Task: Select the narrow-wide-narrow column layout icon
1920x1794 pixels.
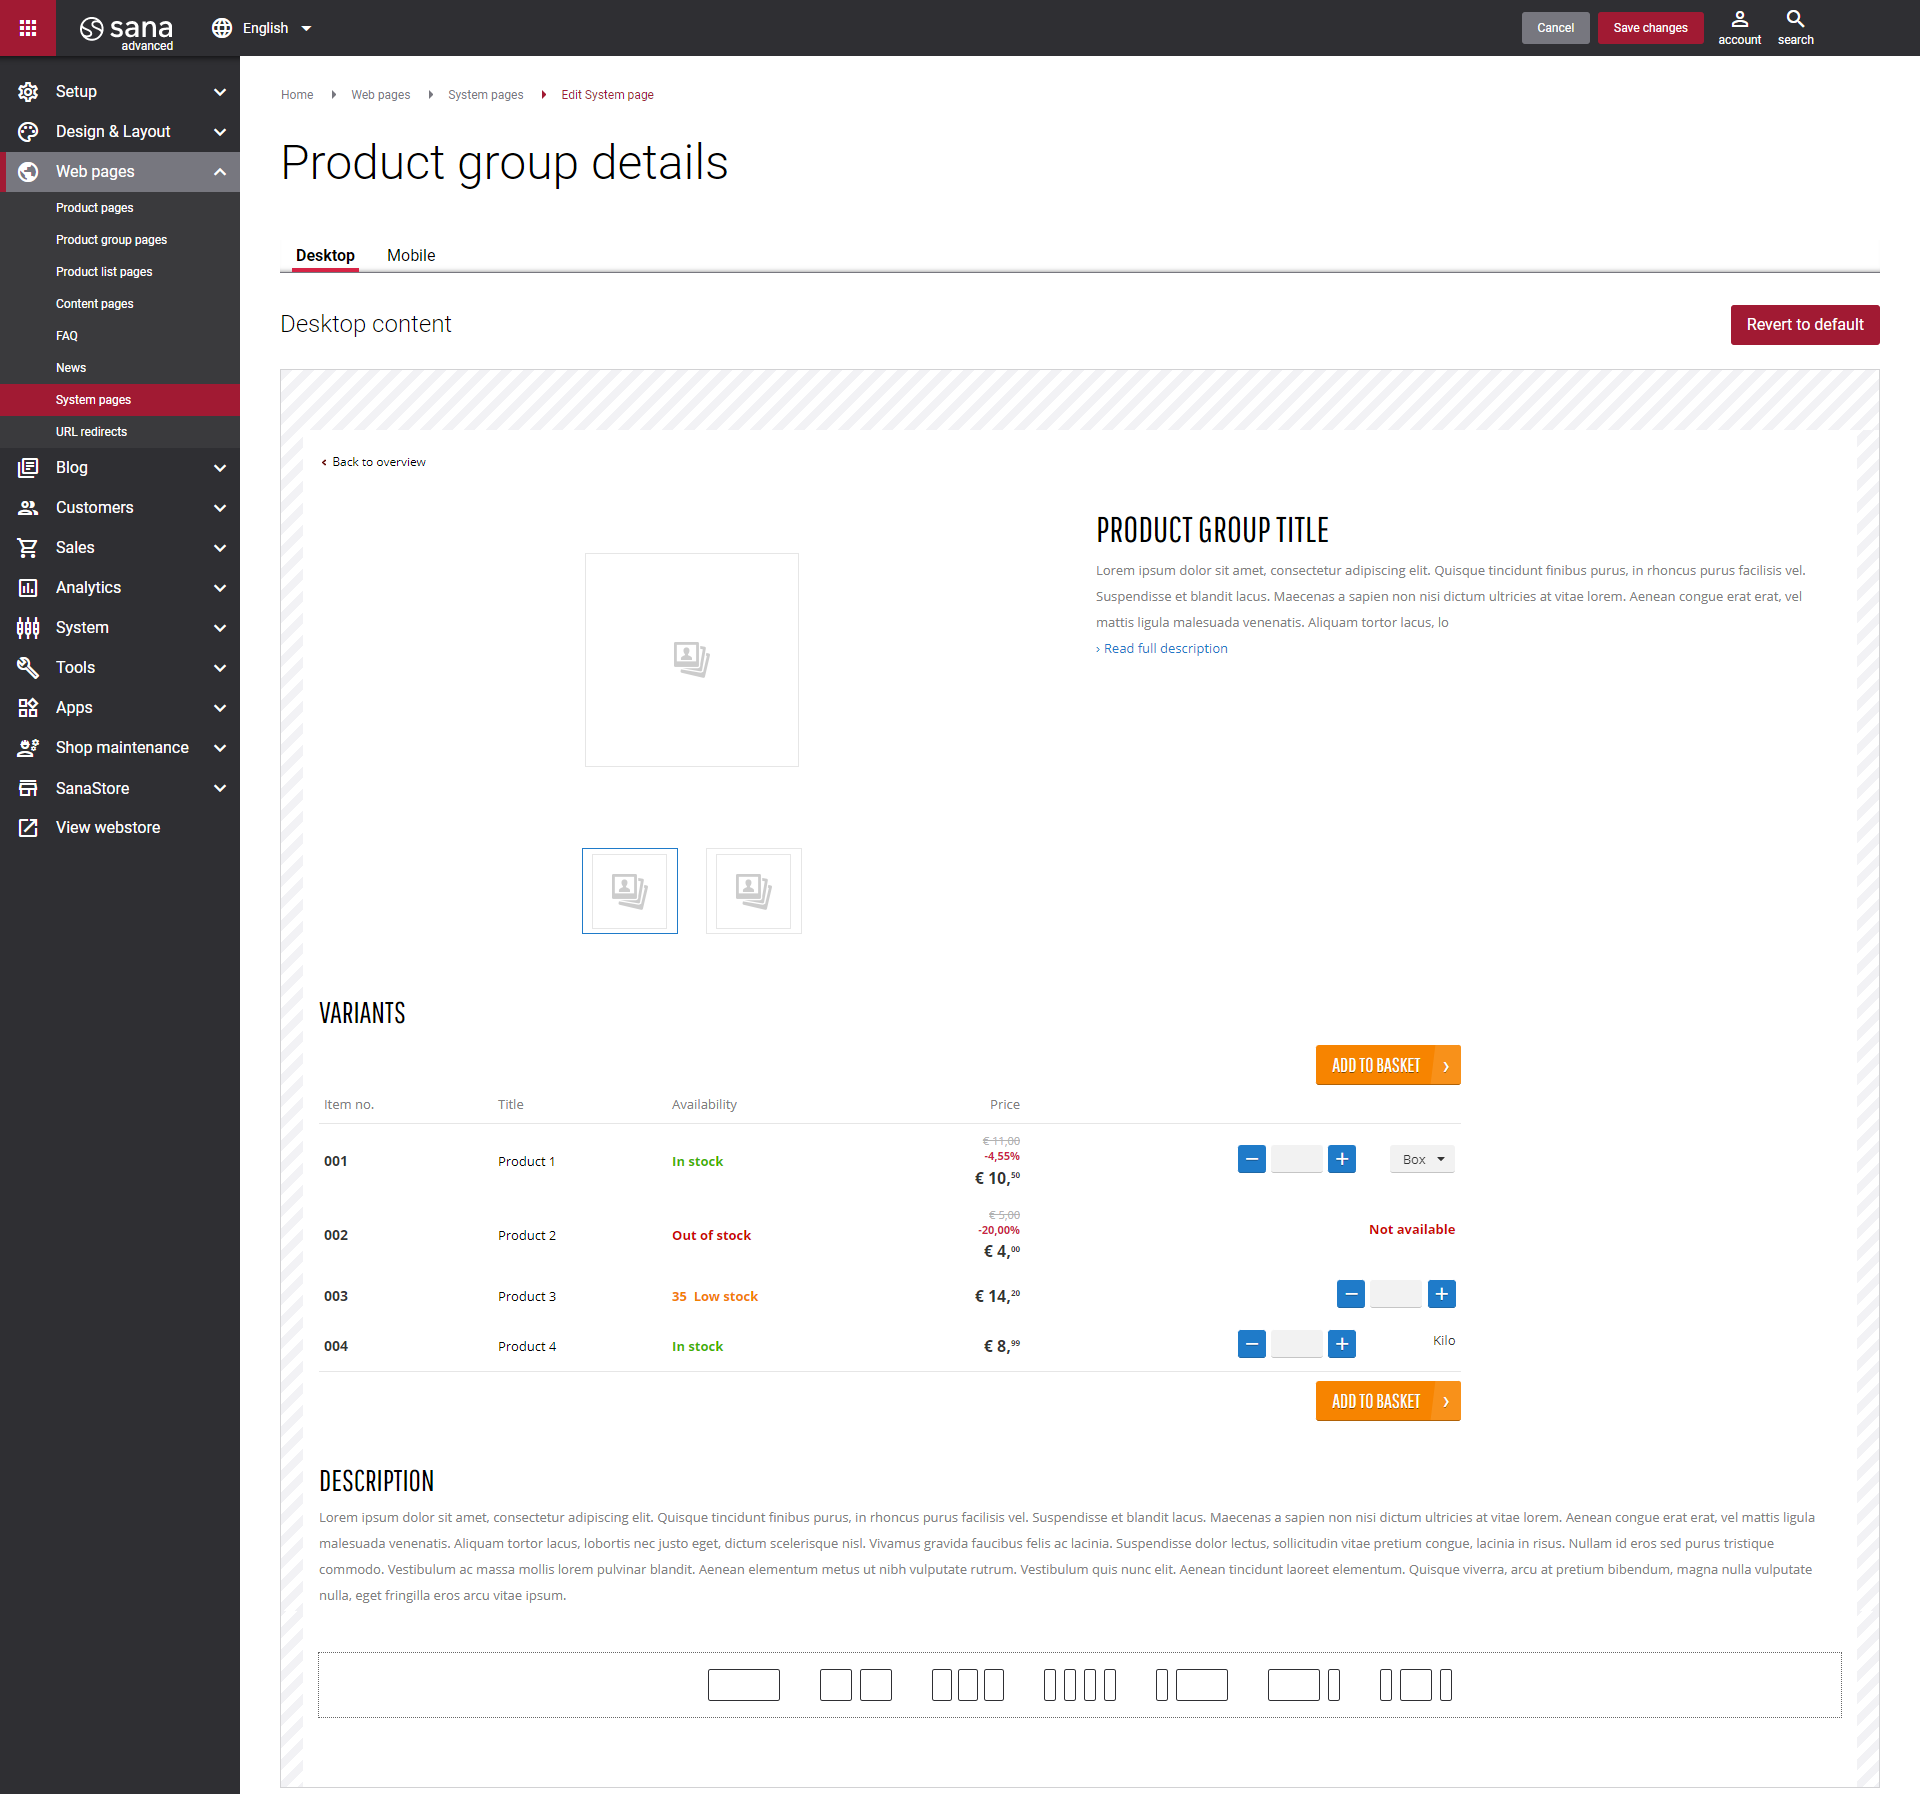Action: pos(1416,1685)
